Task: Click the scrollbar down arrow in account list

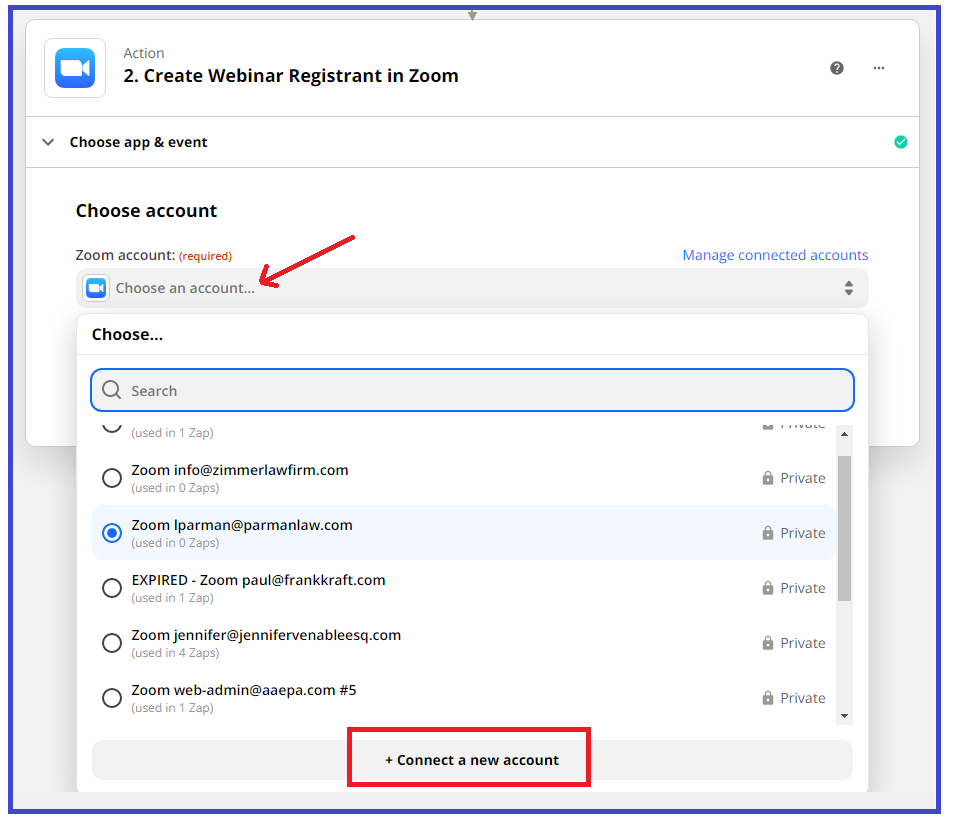Action: (844, 716)
